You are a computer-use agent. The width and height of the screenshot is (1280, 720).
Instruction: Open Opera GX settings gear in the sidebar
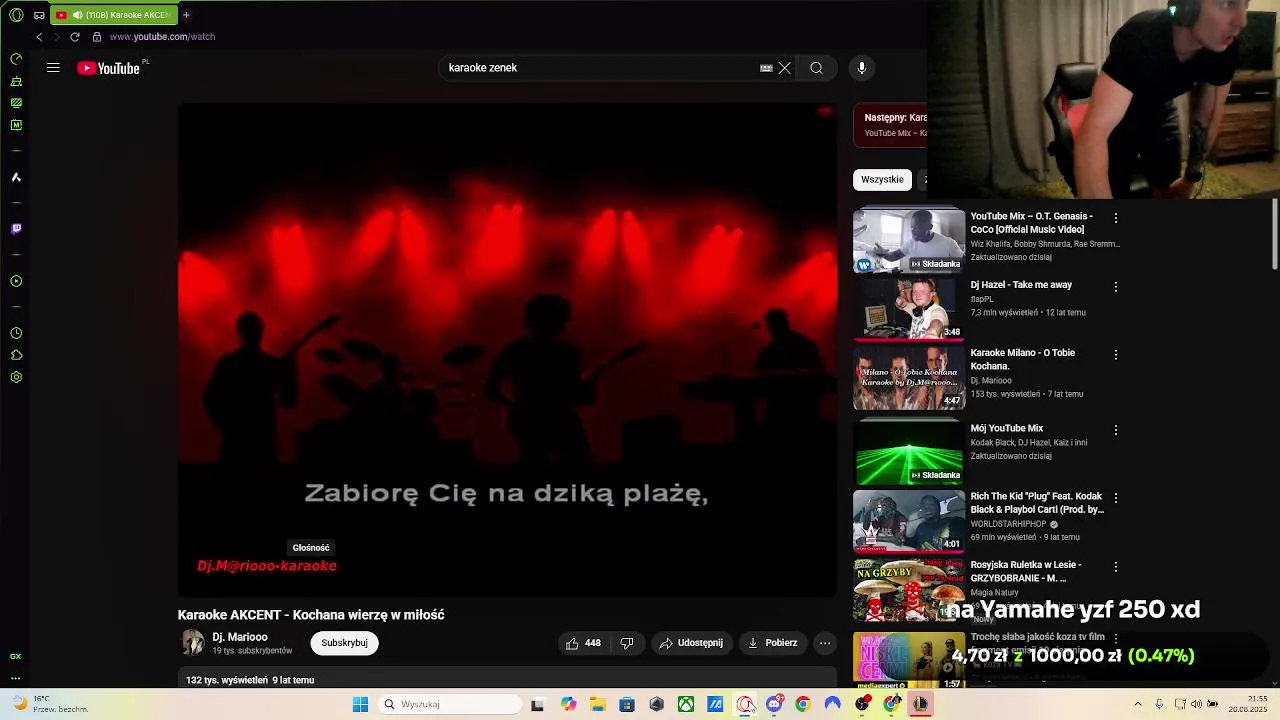pyautogui.click(x=16, y=377)
